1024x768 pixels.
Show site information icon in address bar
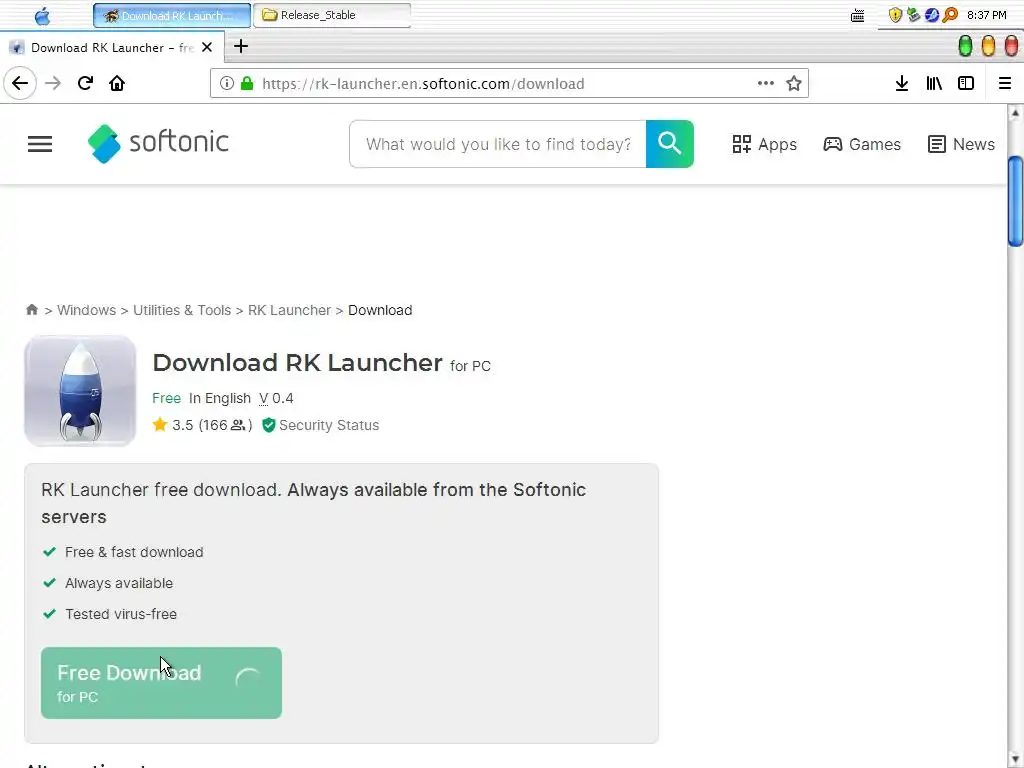(x=226, y=83)
